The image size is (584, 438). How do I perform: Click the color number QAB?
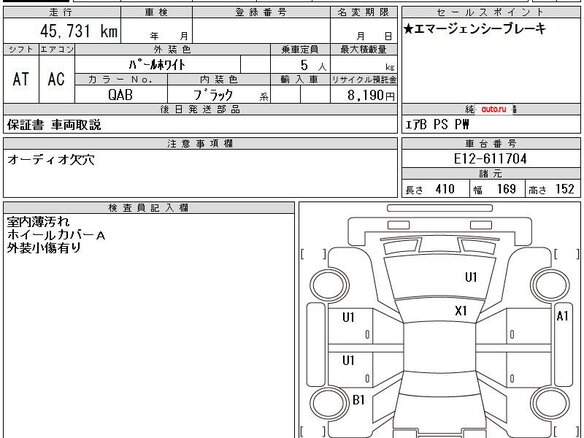pos(120,95)
